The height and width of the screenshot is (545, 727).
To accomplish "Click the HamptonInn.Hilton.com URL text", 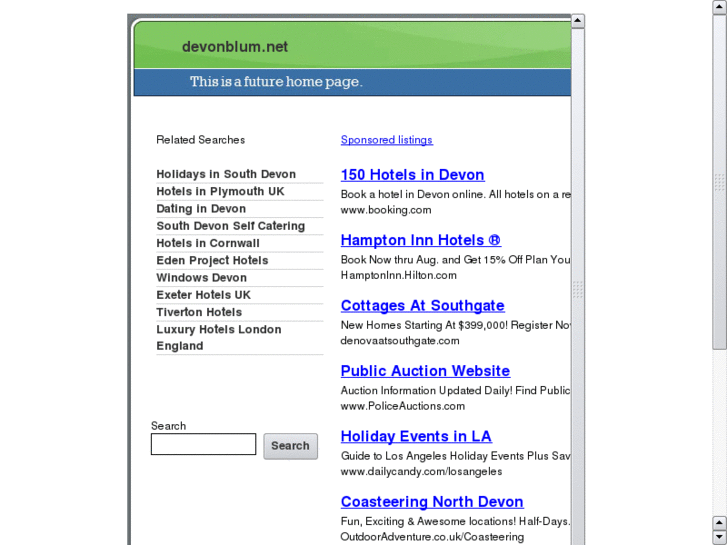I will coord(398,276).
